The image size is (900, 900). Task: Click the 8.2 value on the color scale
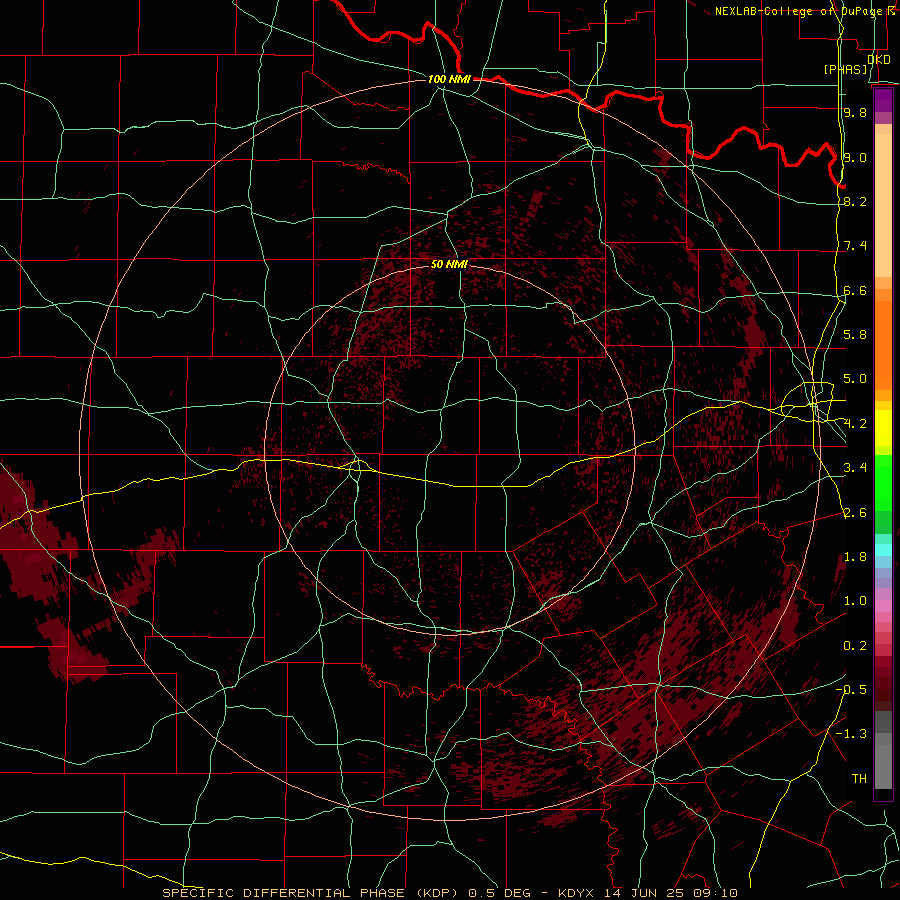(855, 201)
